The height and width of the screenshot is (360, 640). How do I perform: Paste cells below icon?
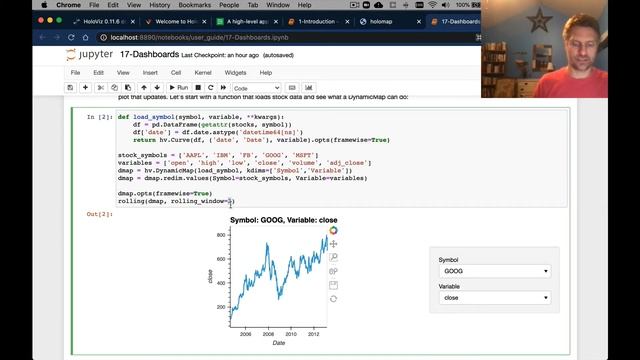(x=128, y=88)
